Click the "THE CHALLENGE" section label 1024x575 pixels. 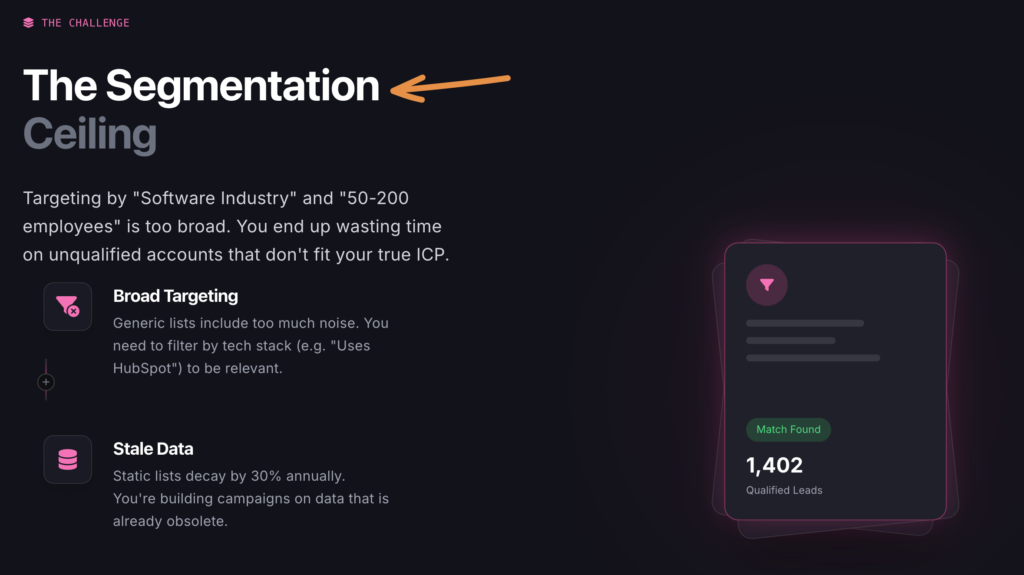[x=85, y=23]
